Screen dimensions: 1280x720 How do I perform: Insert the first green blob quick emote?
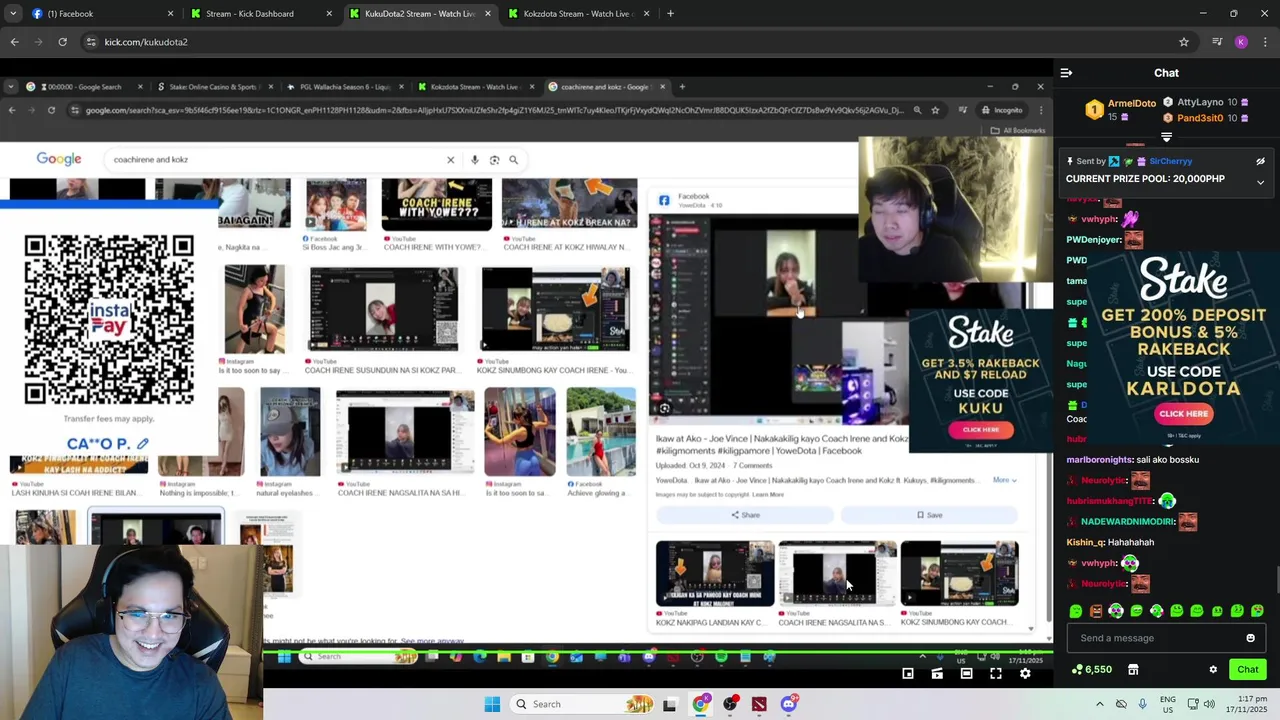point(1076,611)
